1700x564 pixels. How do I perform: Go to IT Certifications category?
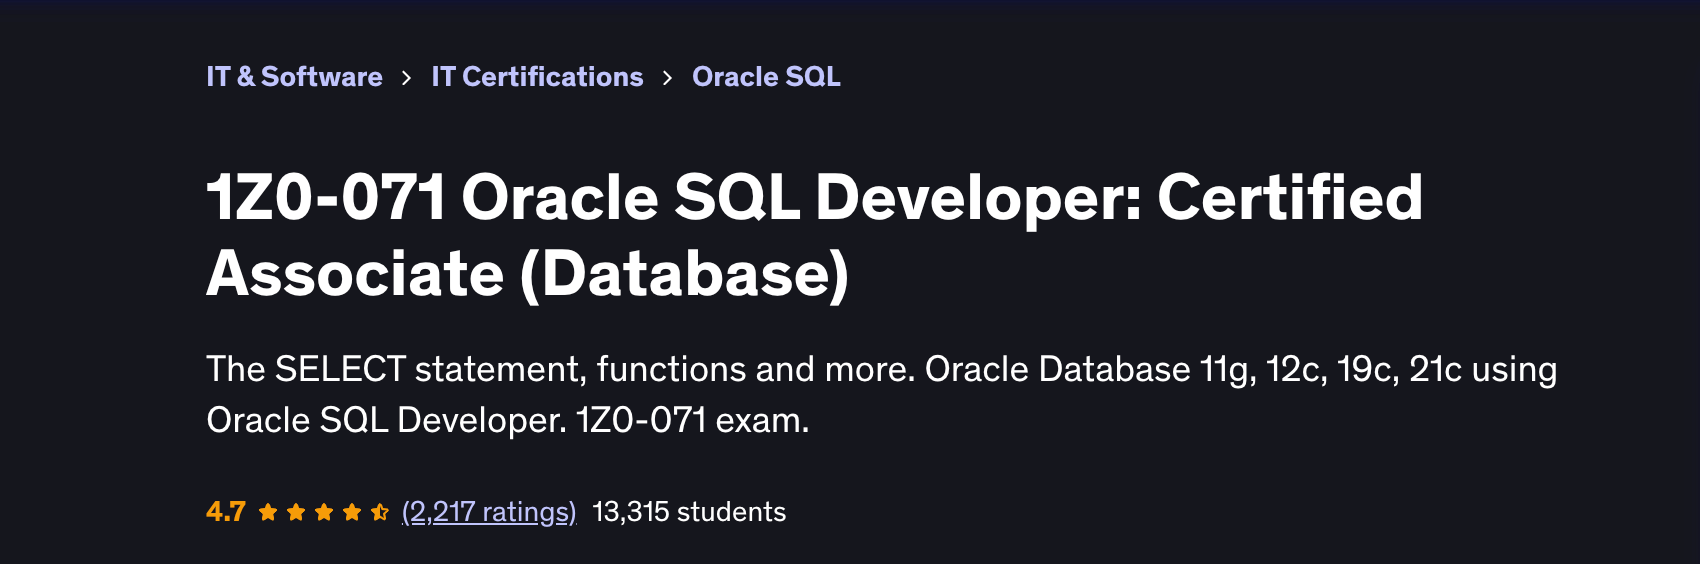pos(537,77)
